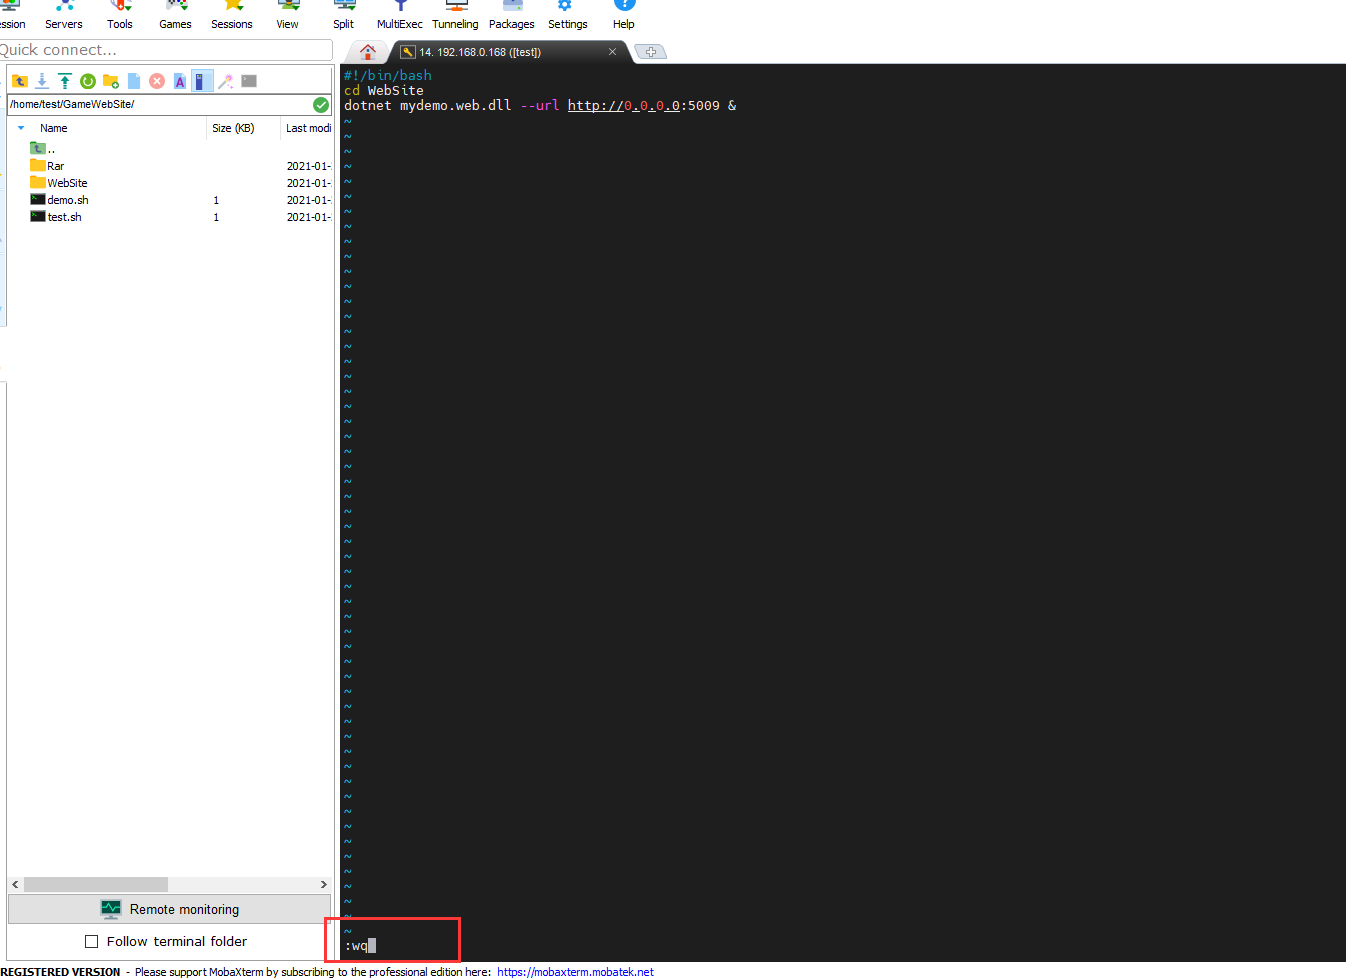Select the demo.sh file in list
1346x979 pixels.
[68, 200]
